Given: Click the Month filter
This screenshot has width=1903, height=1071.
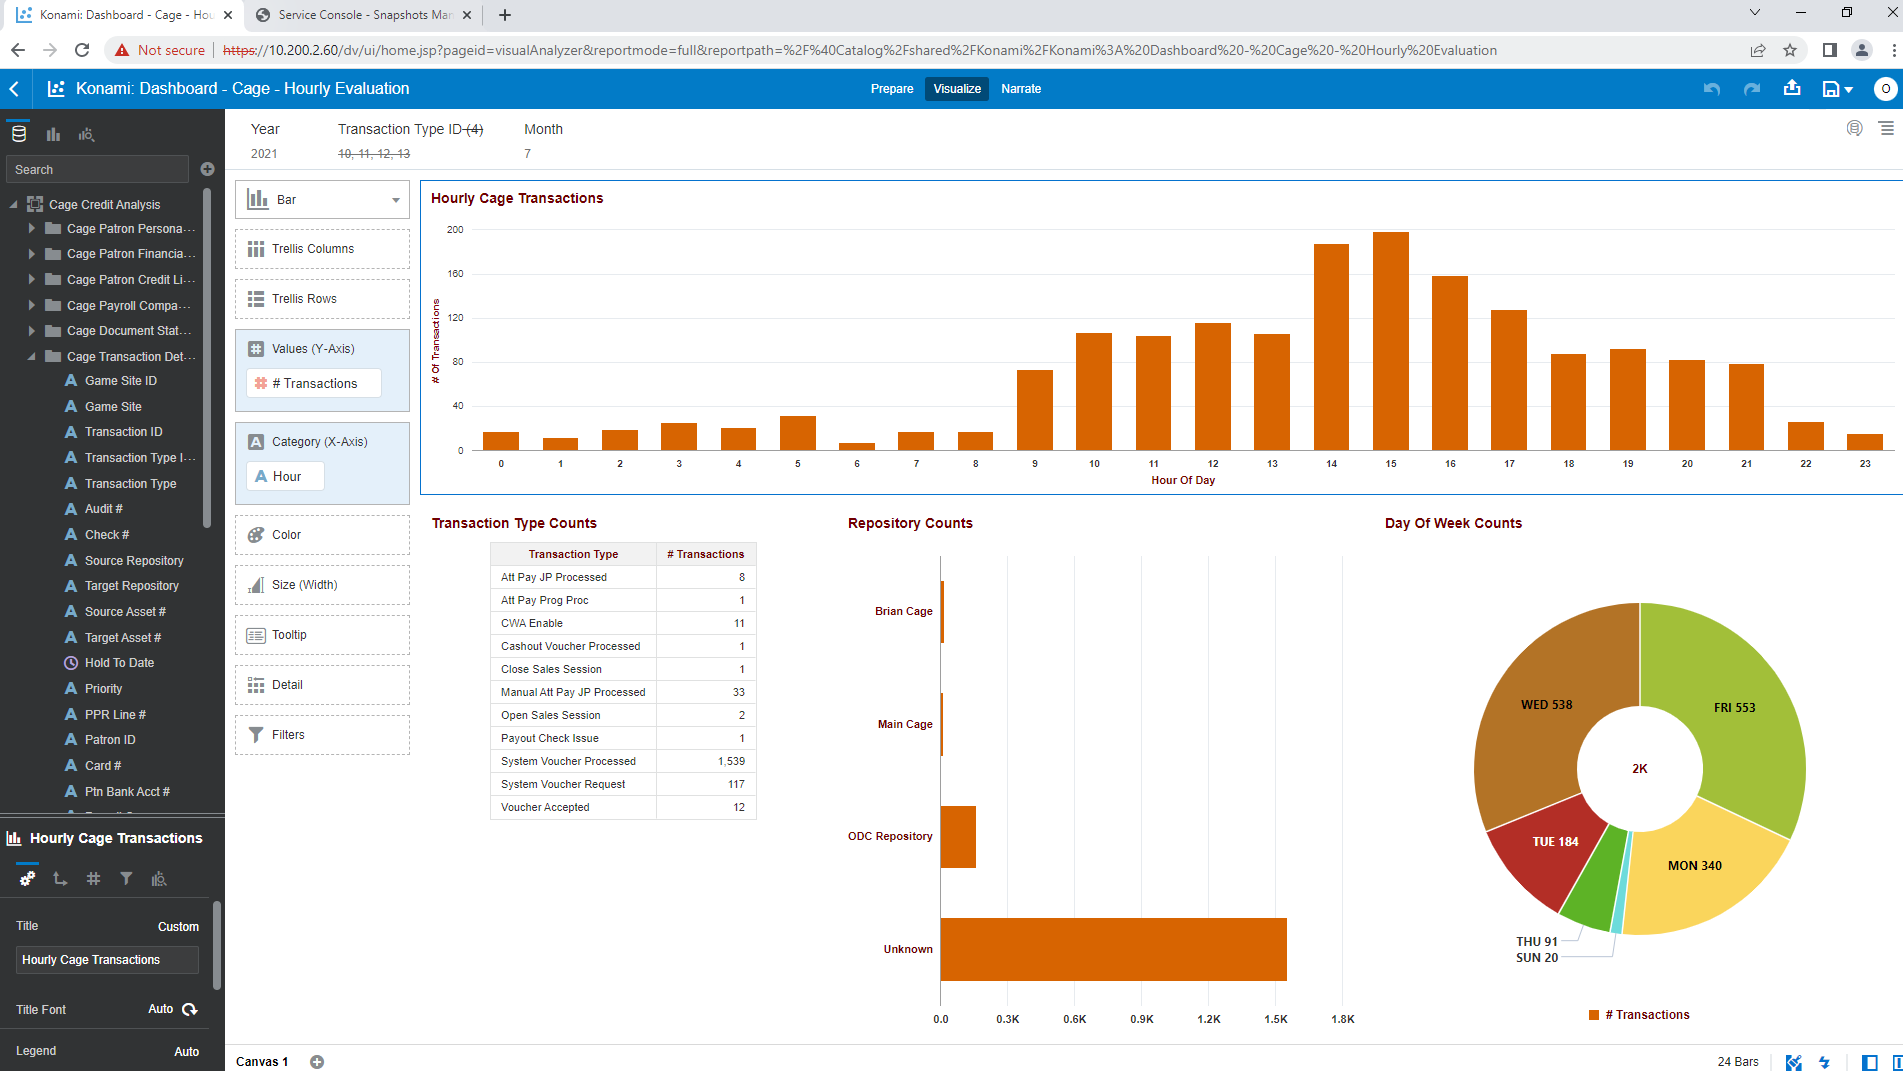Looking at the screenshot, I should click(x=543, y=141).
